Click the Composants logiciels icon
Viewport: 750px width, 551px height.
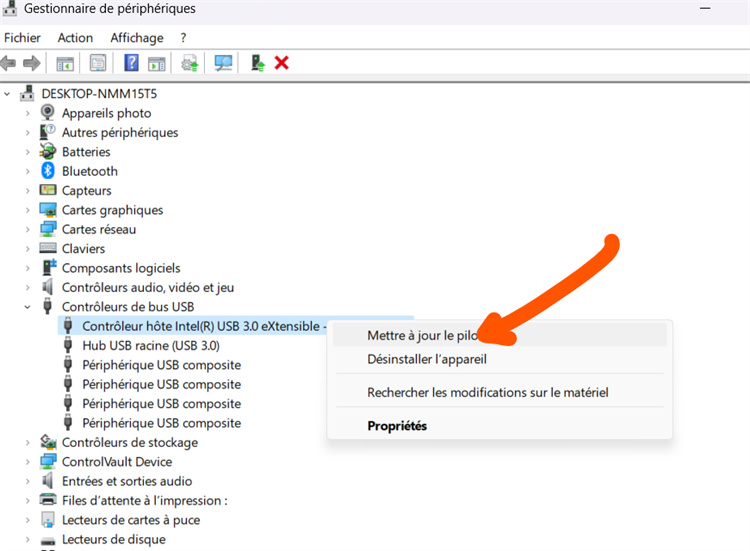49,267
